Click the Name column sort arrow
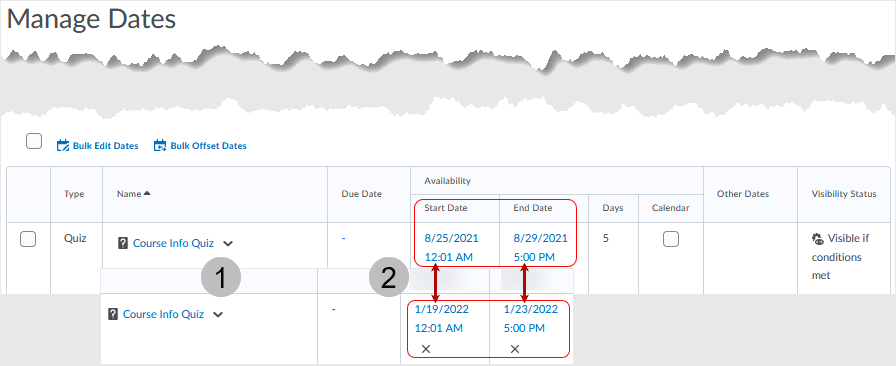The image size is (896, 366). coord(147,194)
